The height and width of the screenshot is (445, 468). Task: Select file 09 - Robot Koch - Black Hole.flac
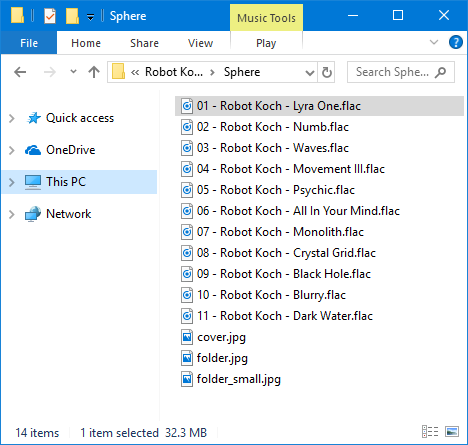click(x=284, y=274)
